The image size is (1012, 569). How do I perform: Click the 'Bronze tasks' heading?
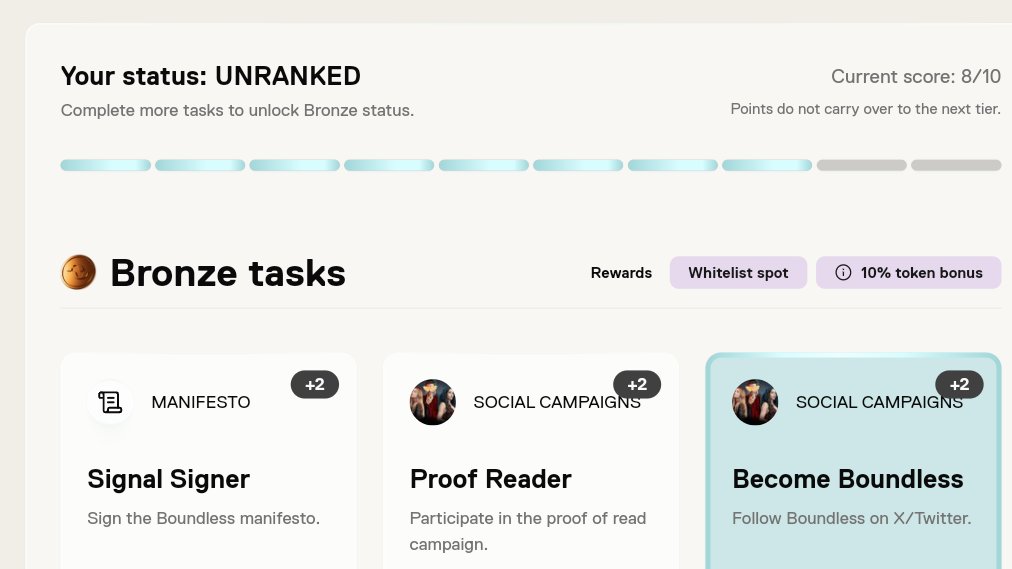(228, 273)
